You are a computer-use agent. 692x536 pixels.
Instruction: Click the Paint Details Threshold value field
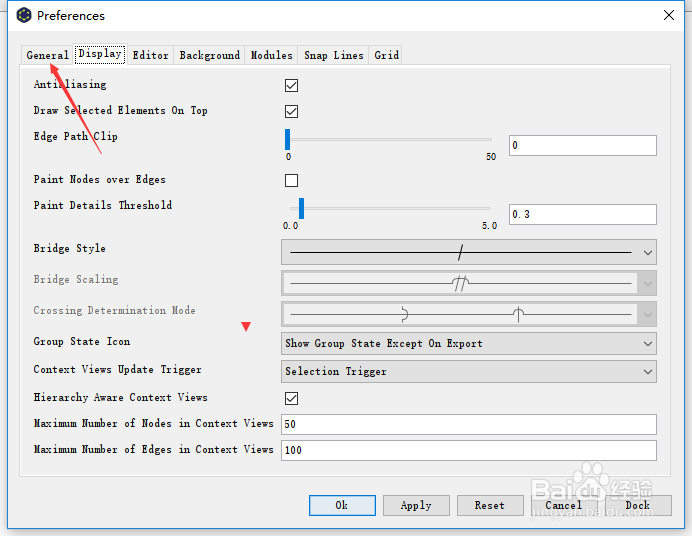(x=583, y=214)
